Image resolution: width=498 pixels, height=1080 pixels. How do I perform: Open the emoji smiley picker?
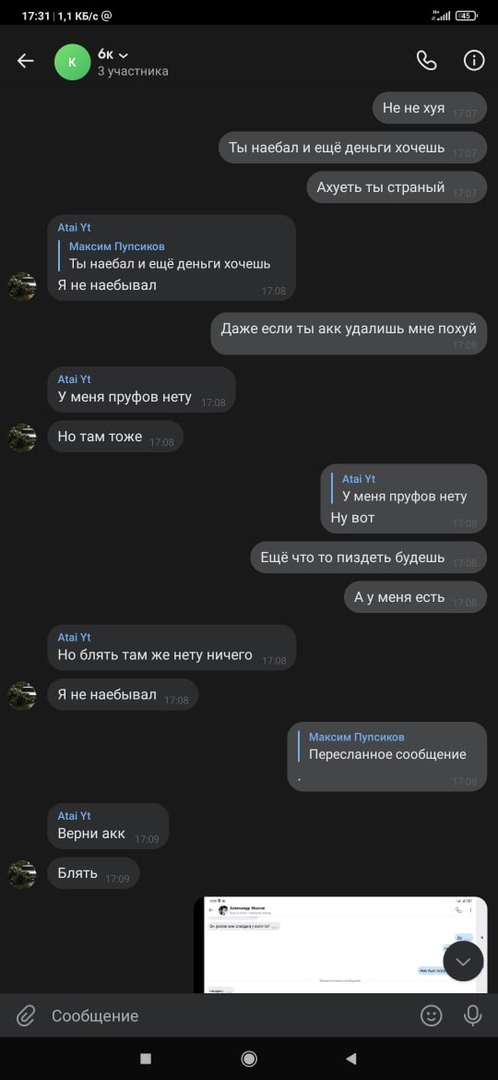431,1015
